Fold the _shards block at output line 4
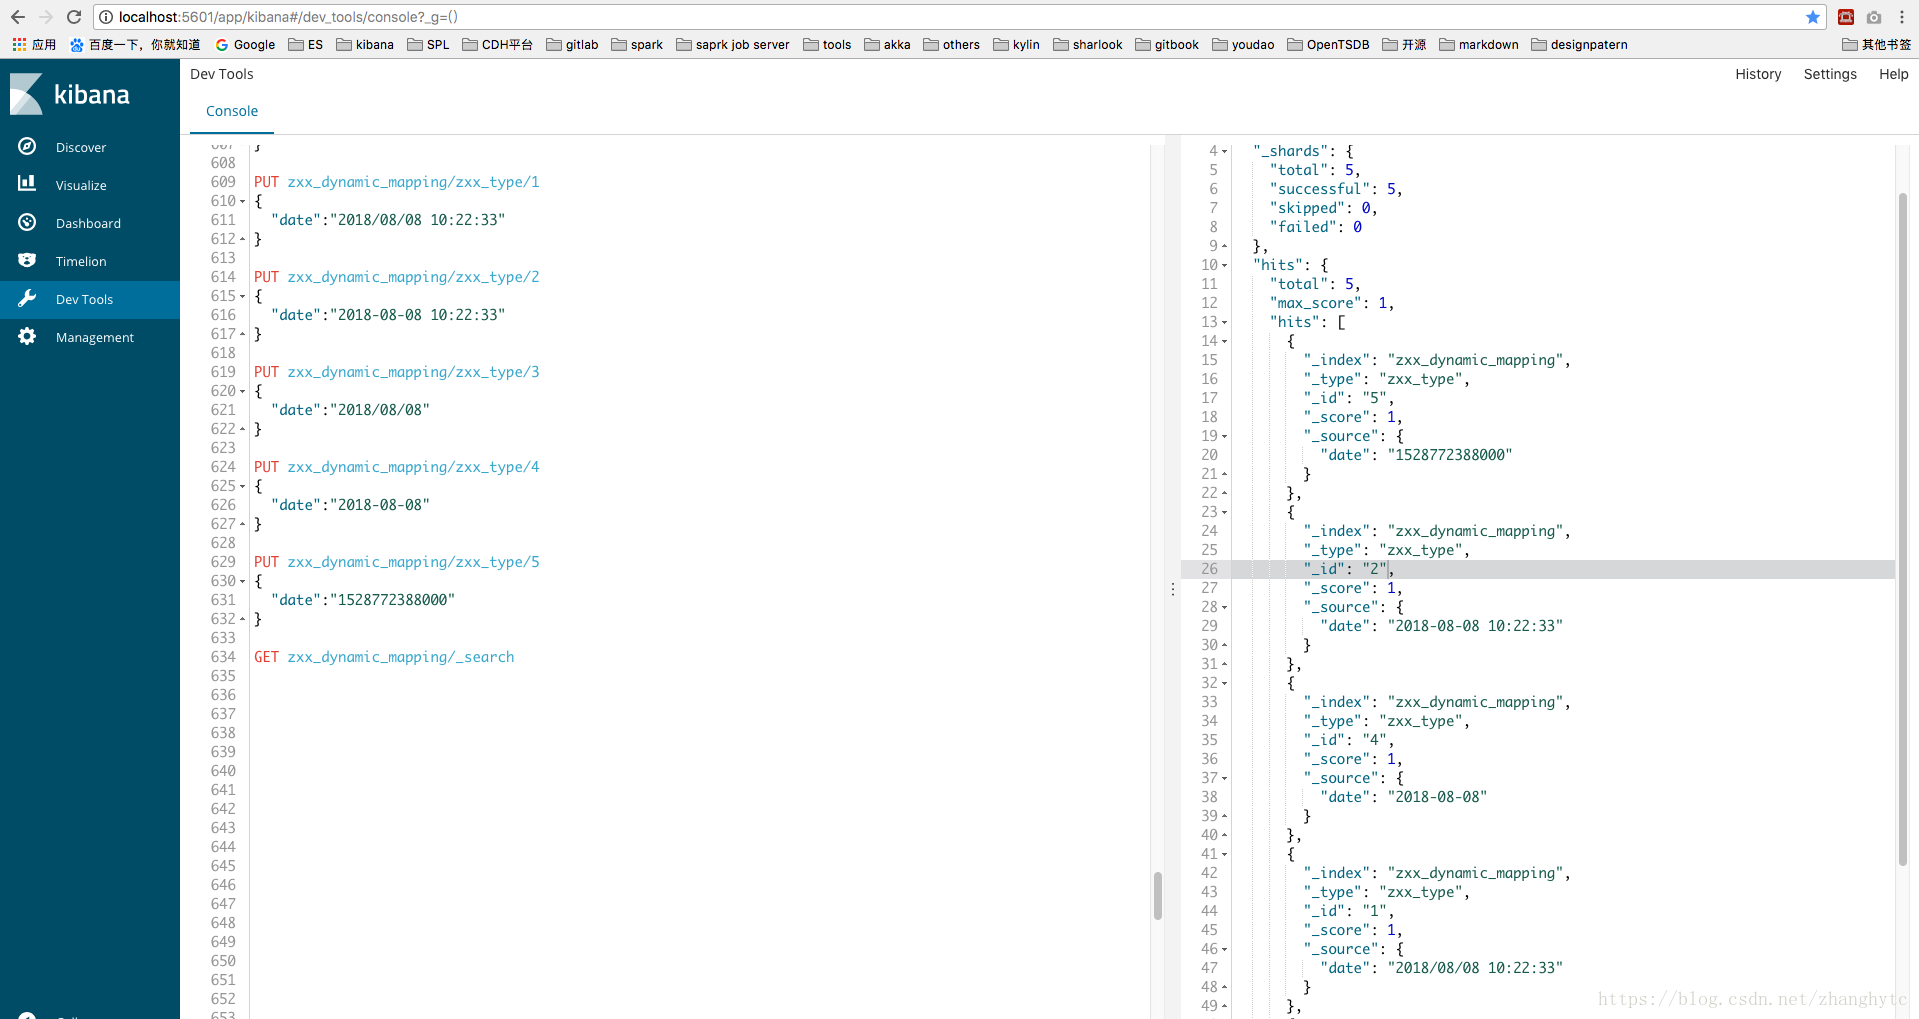1919x1019 pixels. tap(1224, 151)
